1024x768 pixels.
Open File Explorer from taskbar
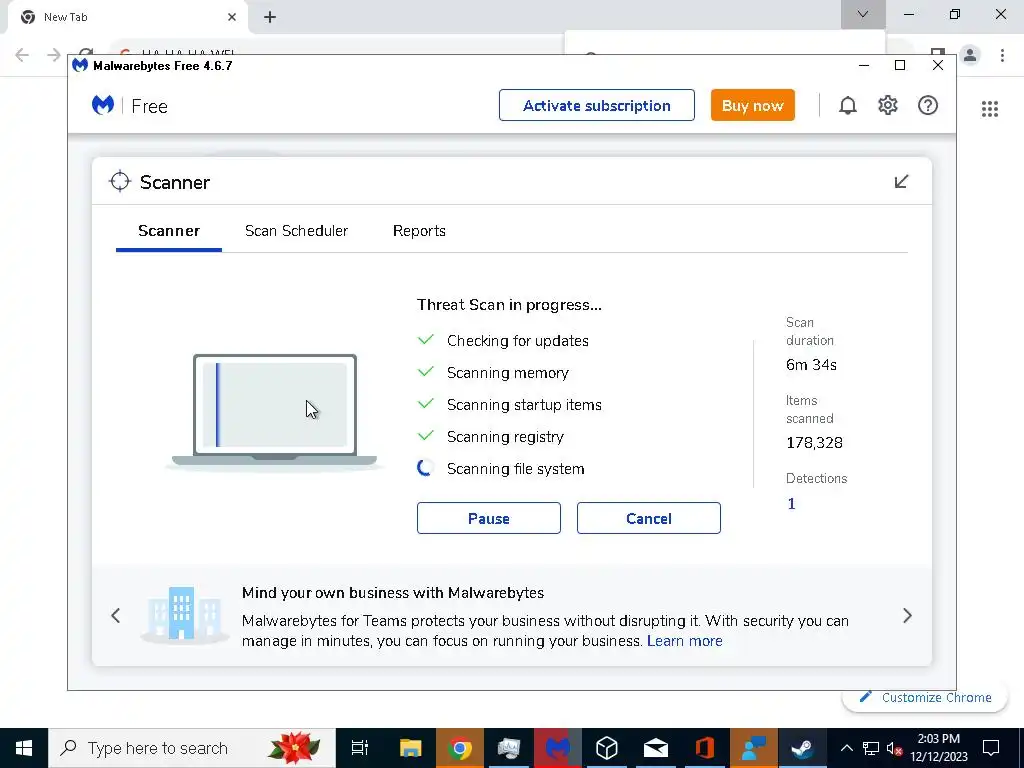click(x=410, y=748)
